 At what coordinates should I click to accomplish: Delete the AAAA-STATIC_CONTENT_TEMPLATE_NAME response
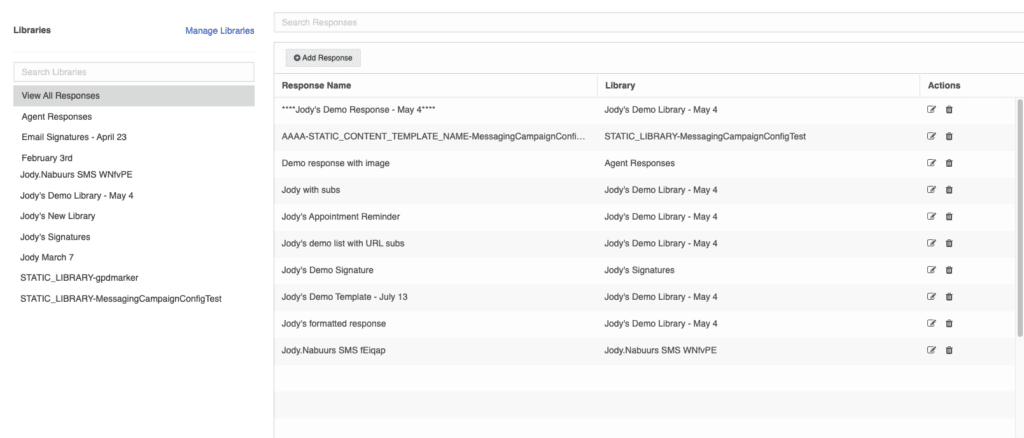click(x=949, y=135)
